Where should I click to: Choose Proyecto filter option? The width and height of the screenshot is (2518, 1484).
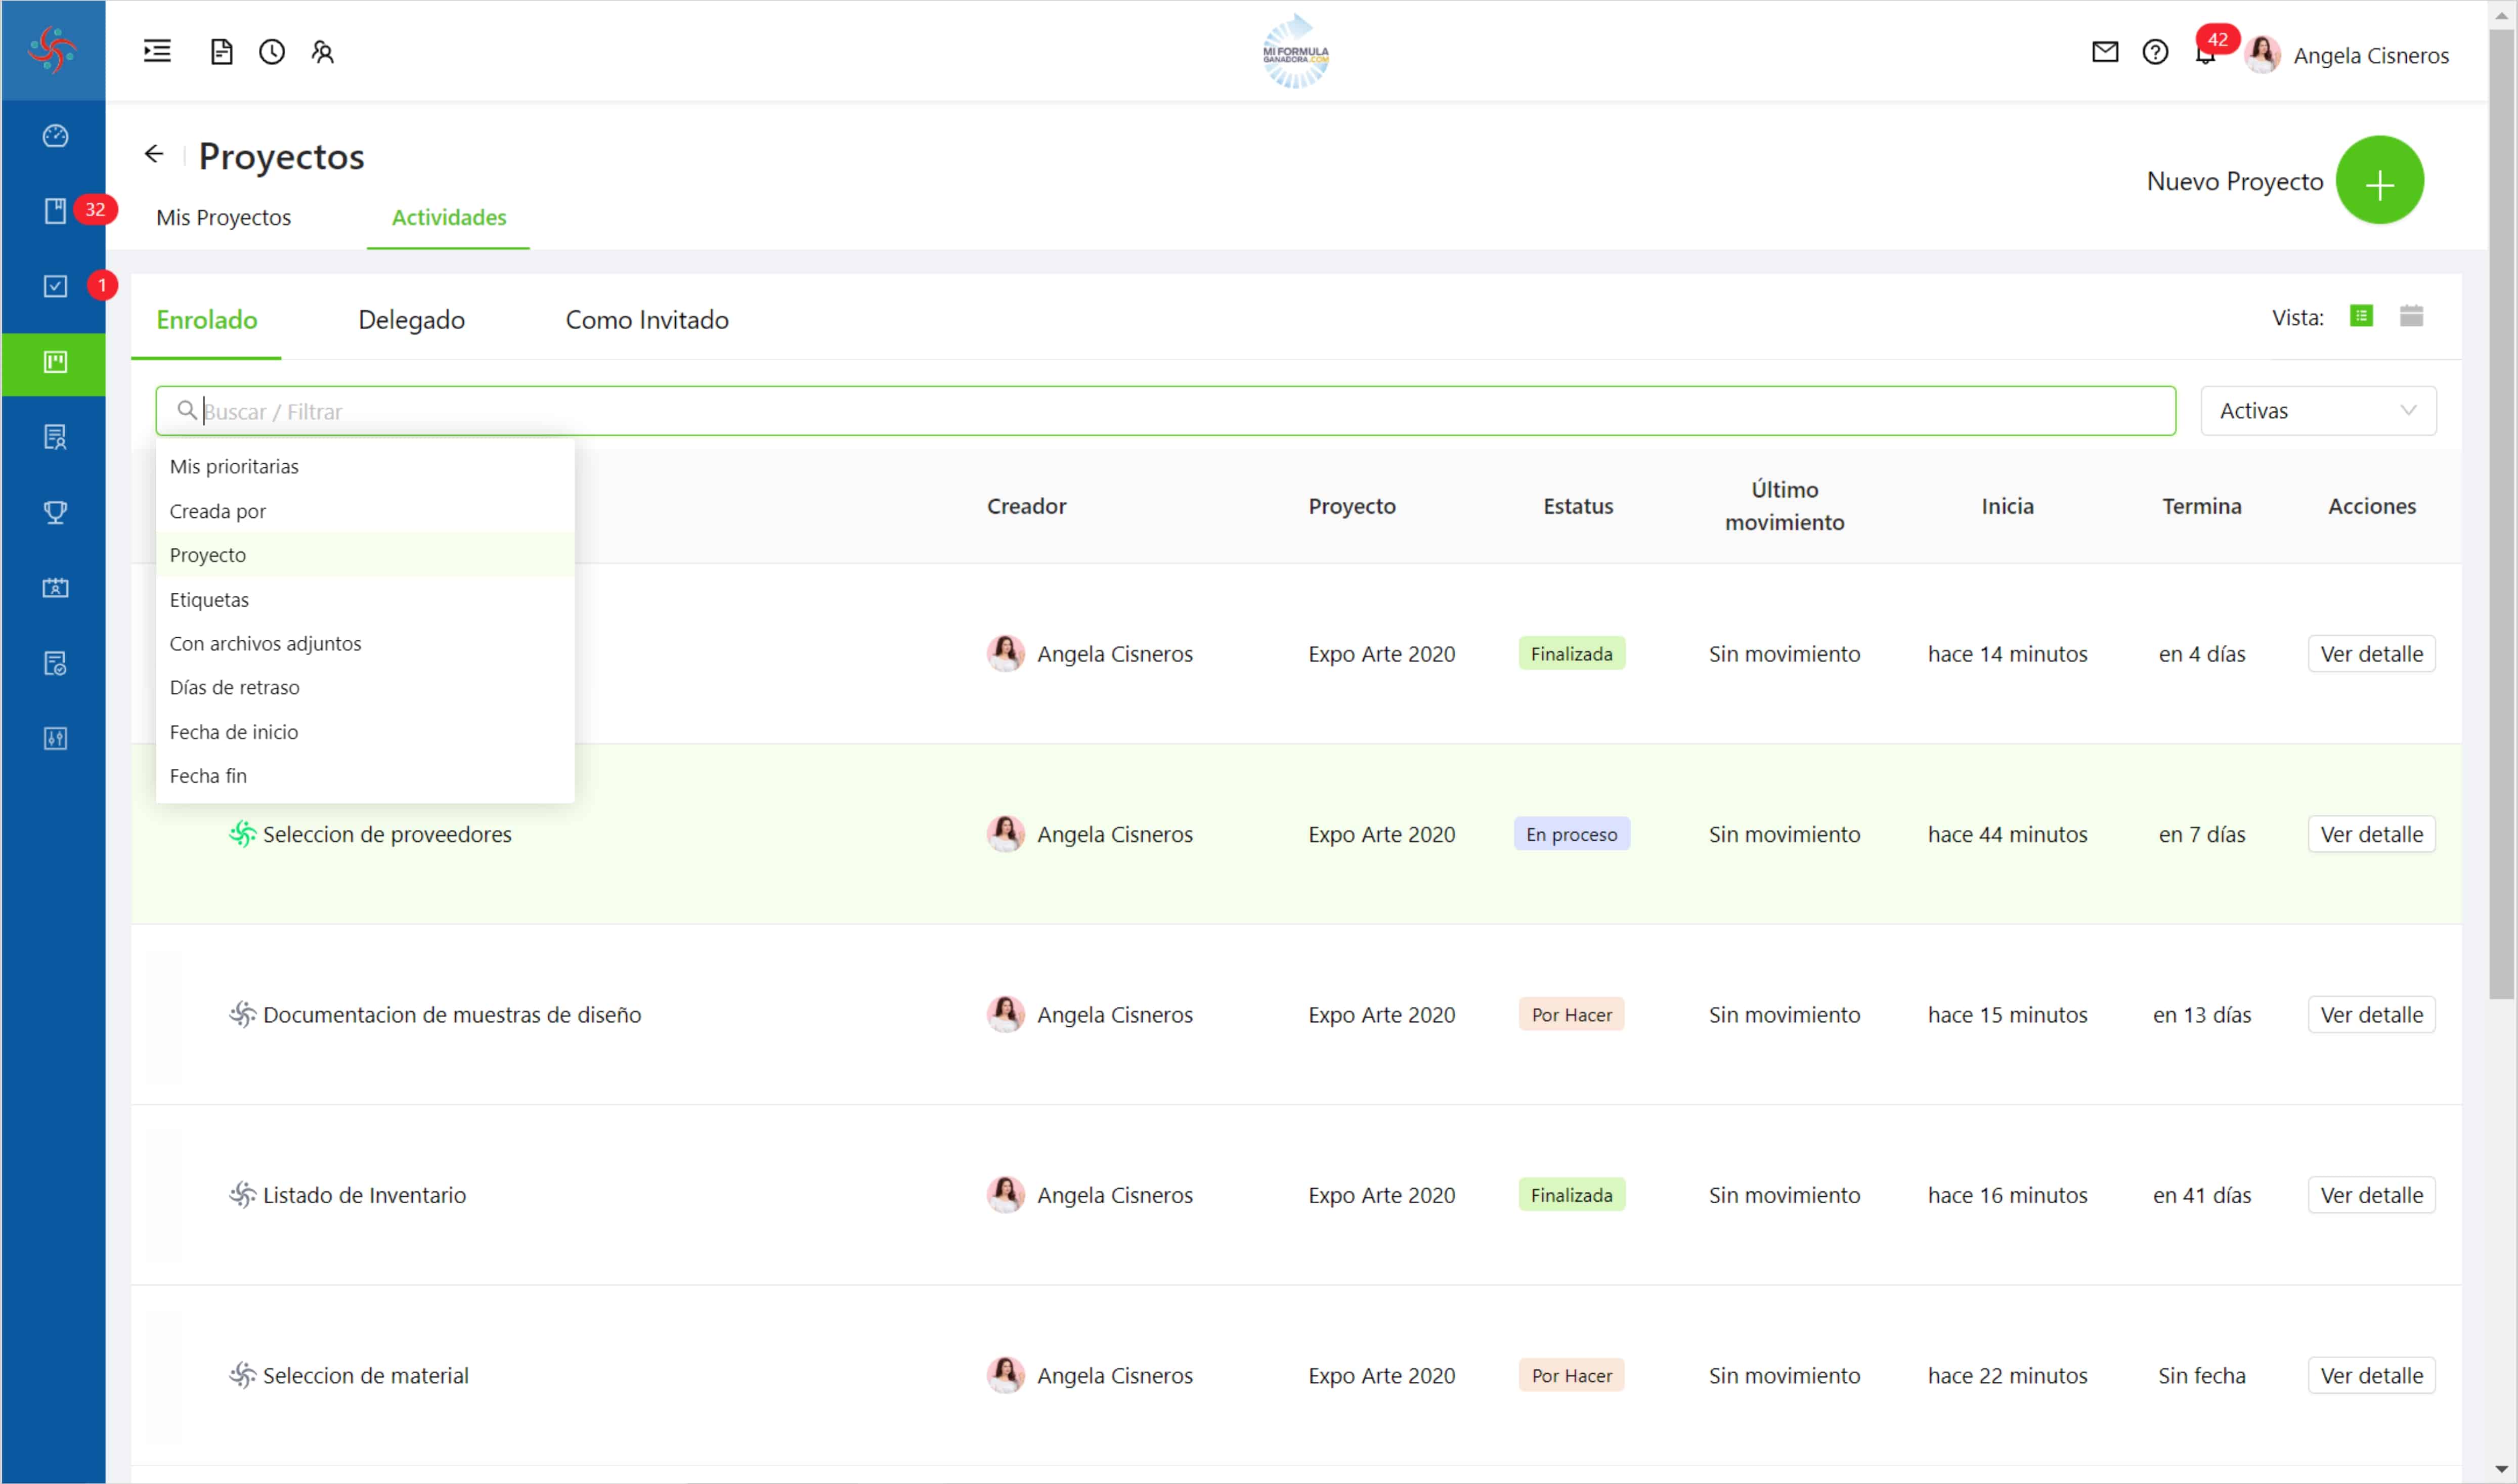coord(365,555)
